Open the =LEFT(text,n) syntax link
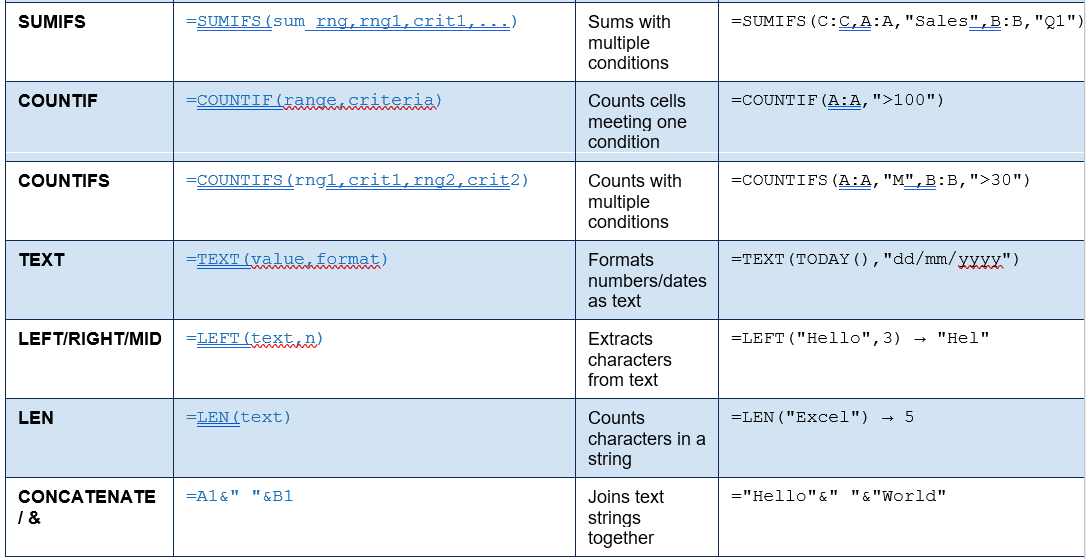The height and width of the screenshot is (559, 1086). point(255,338)
